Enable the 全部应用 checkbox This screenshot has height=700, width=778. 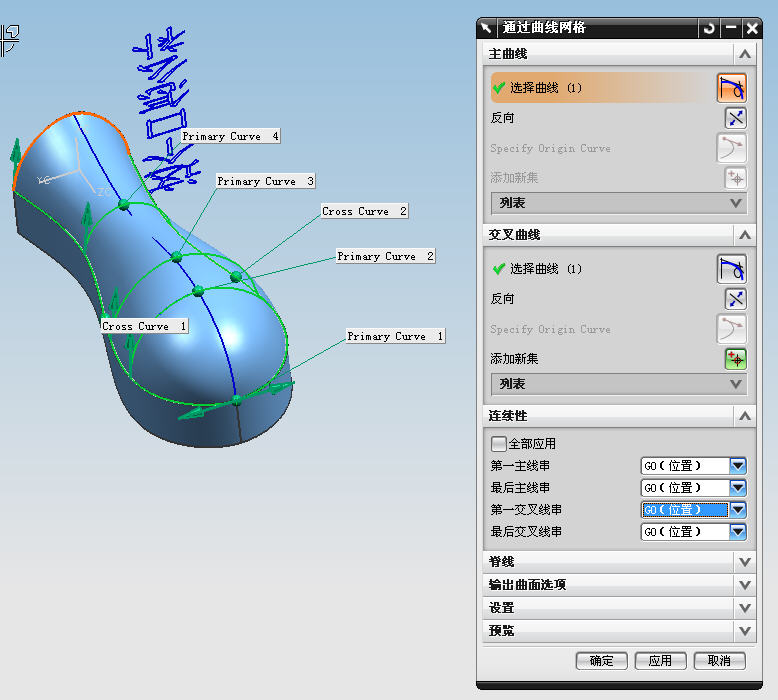tap(498, 444)
